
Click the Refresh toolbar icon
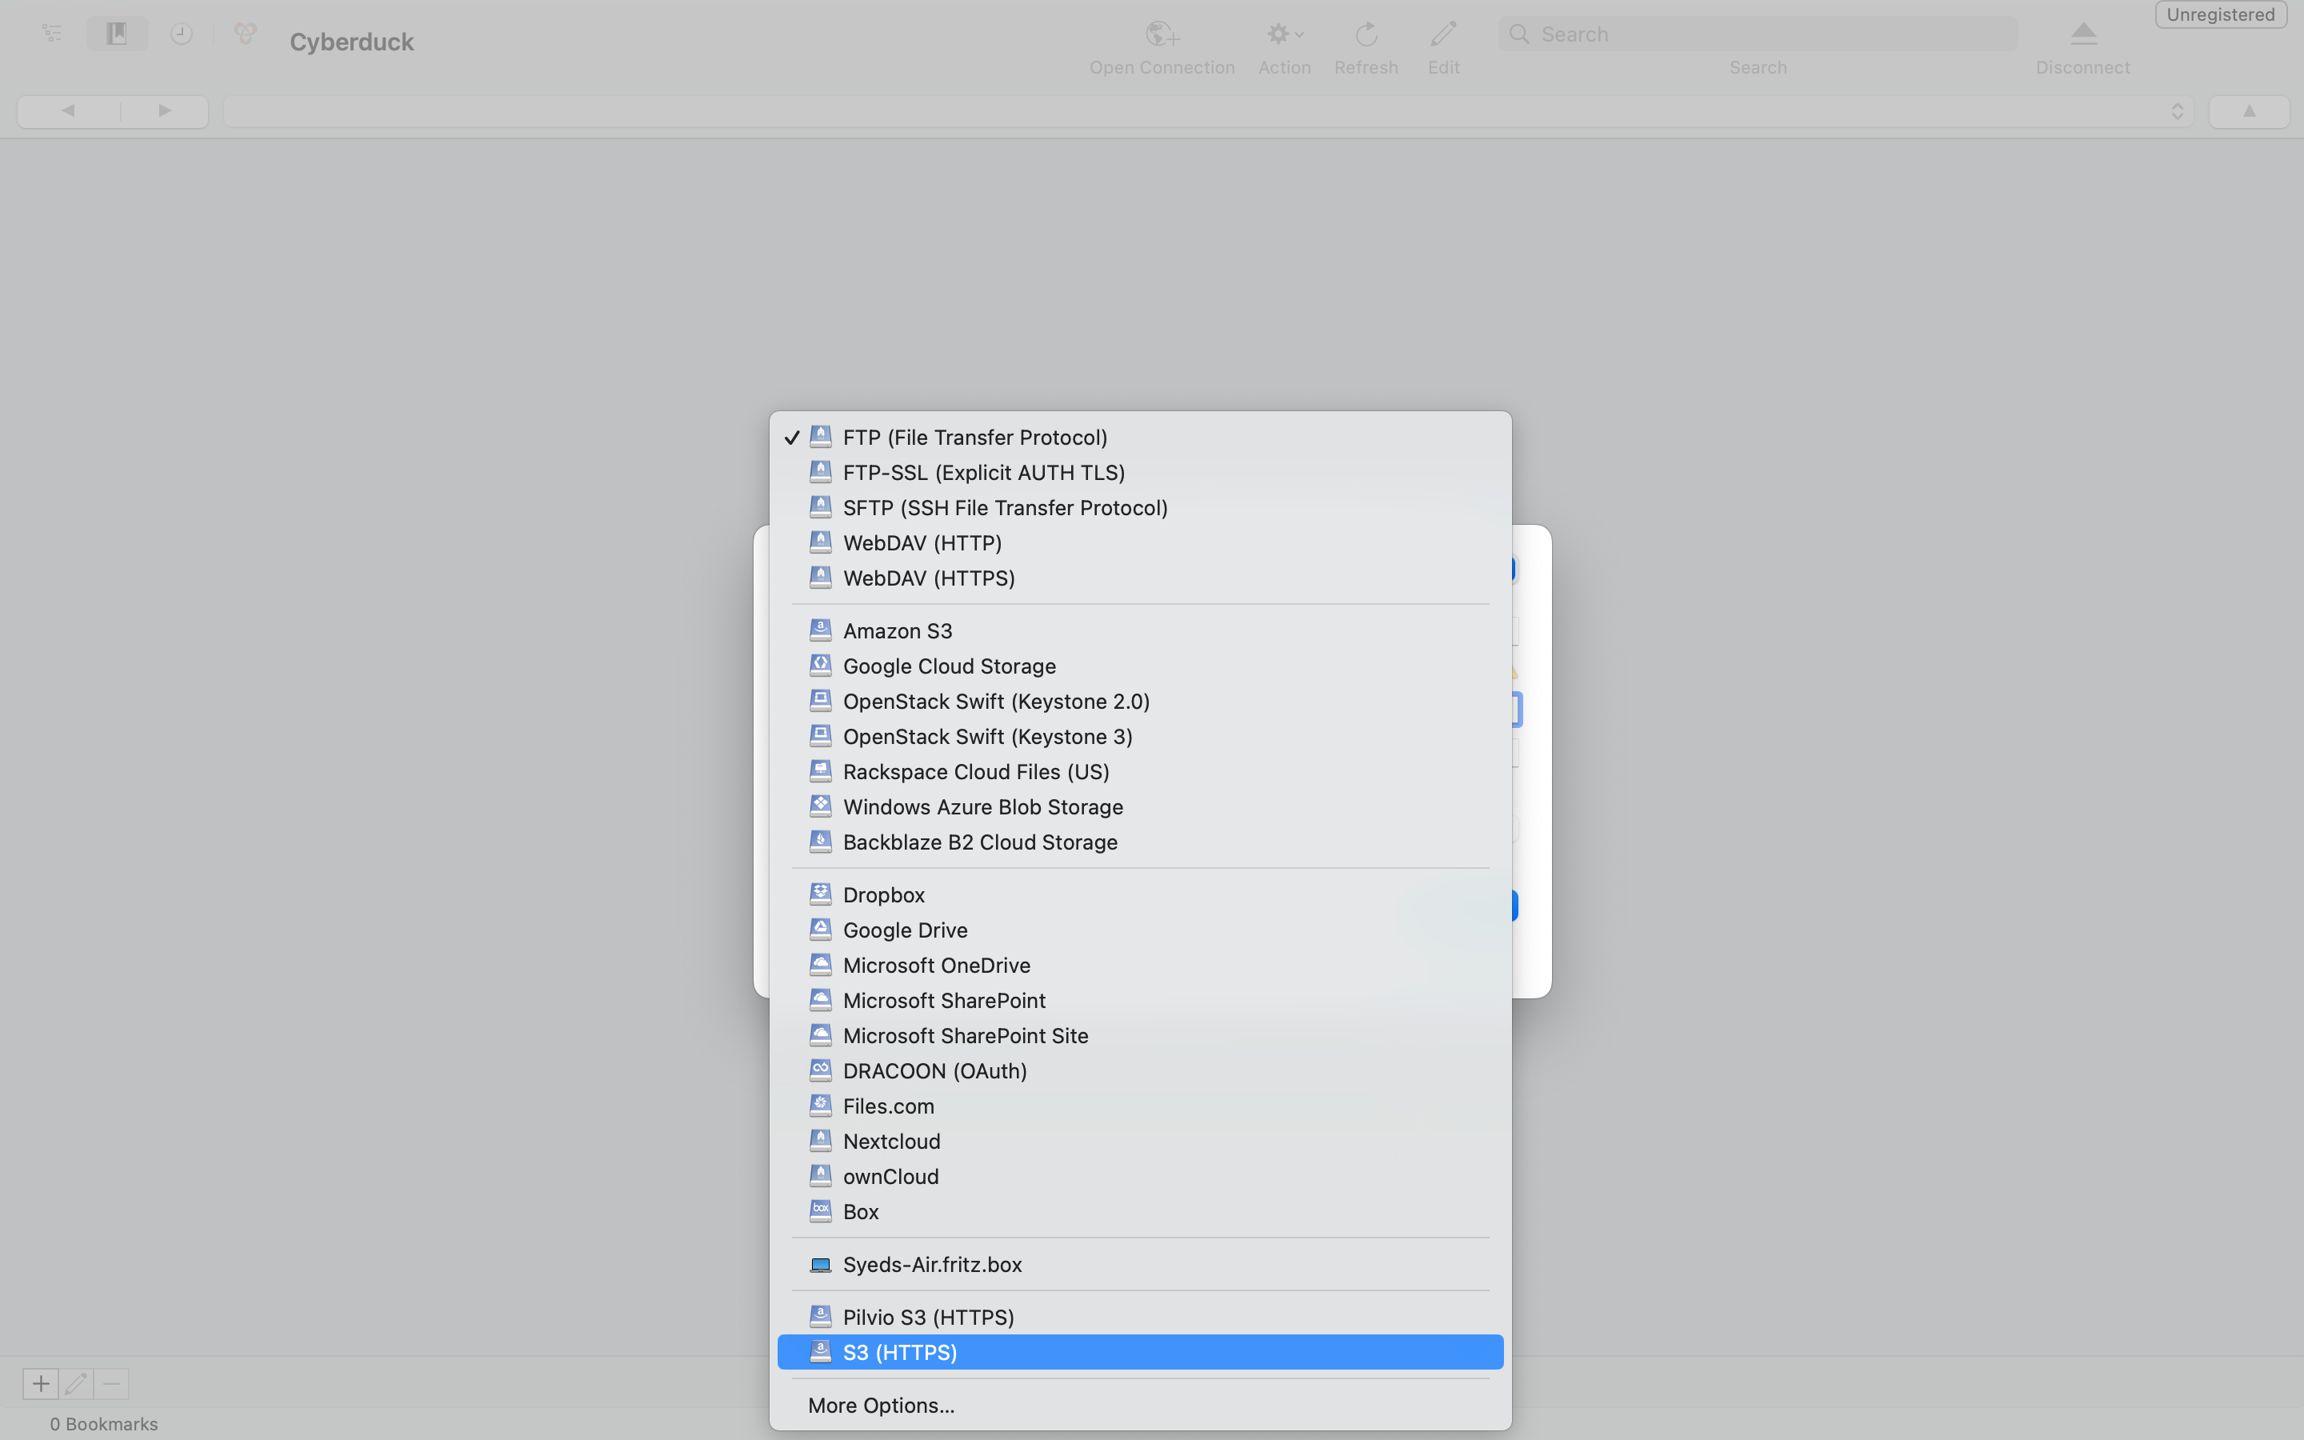coord(1366,35)
